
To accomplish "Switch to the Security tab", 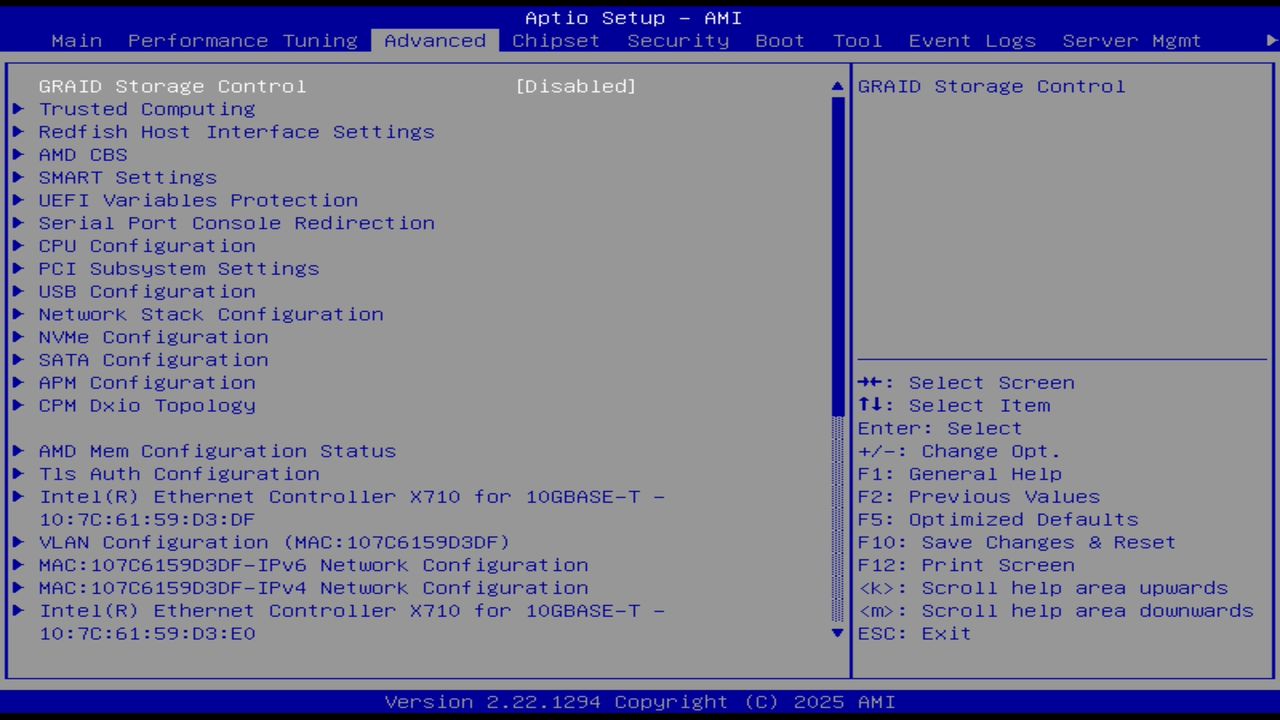I will click(x=677, y=40).
